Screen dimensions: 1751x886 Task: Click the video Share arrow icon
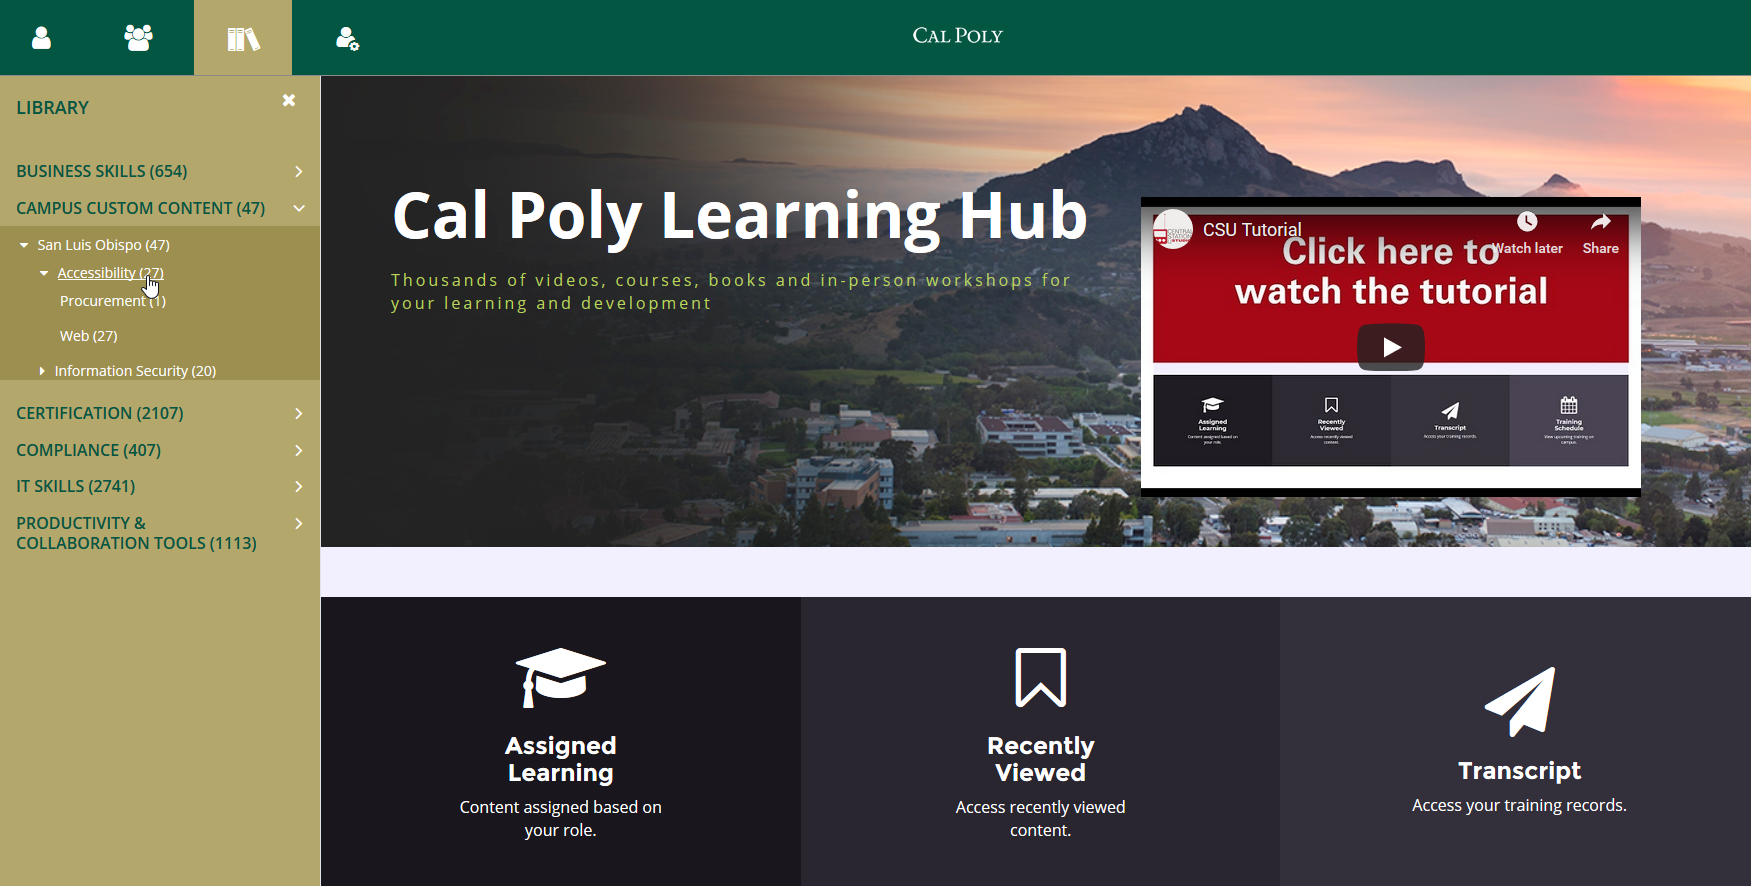1601,222
